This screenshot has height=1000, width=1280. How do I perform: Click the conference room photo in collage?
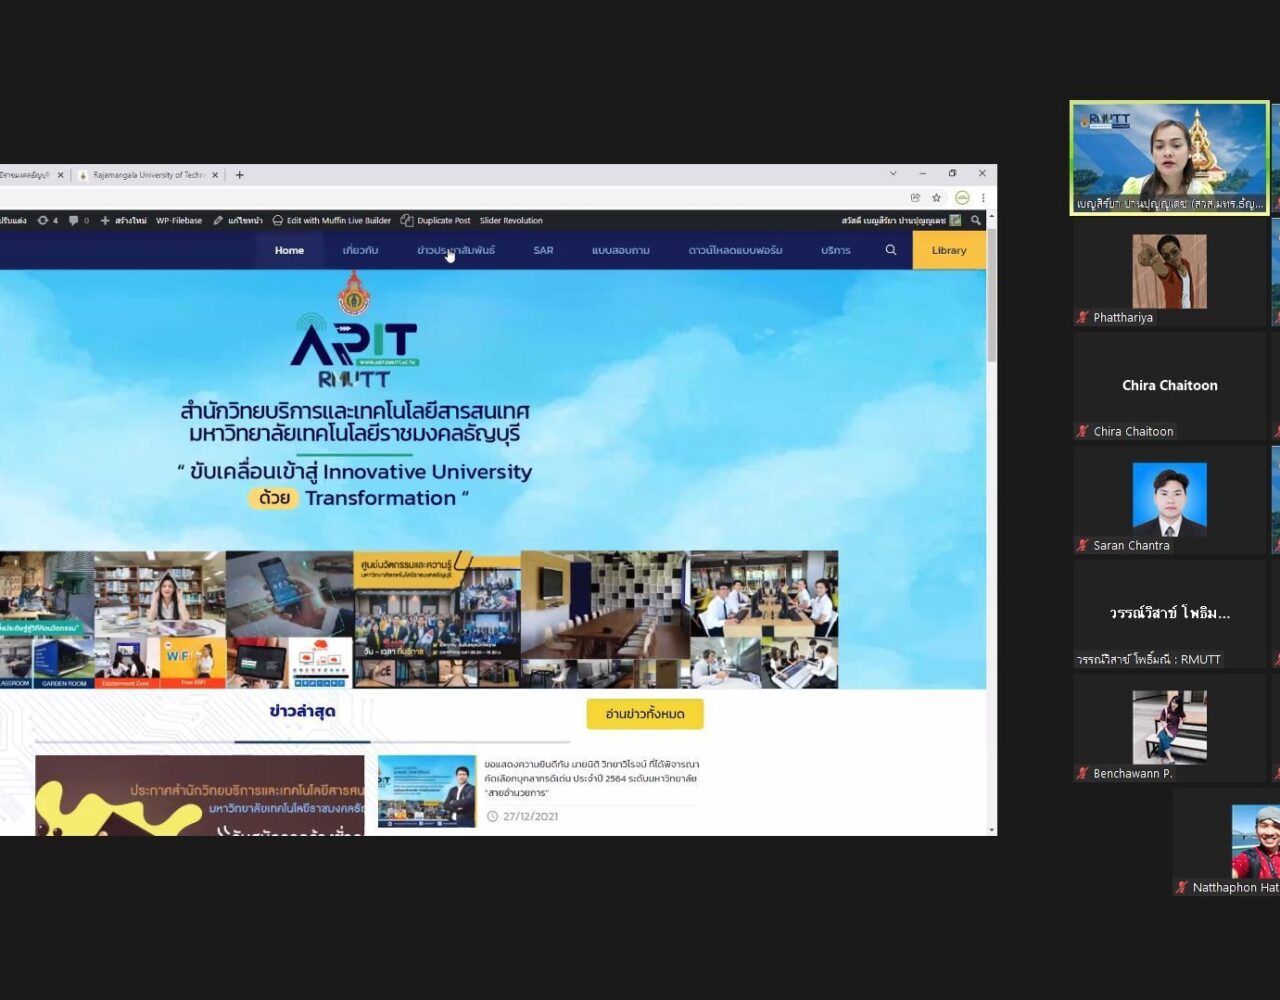pos(605,604)
